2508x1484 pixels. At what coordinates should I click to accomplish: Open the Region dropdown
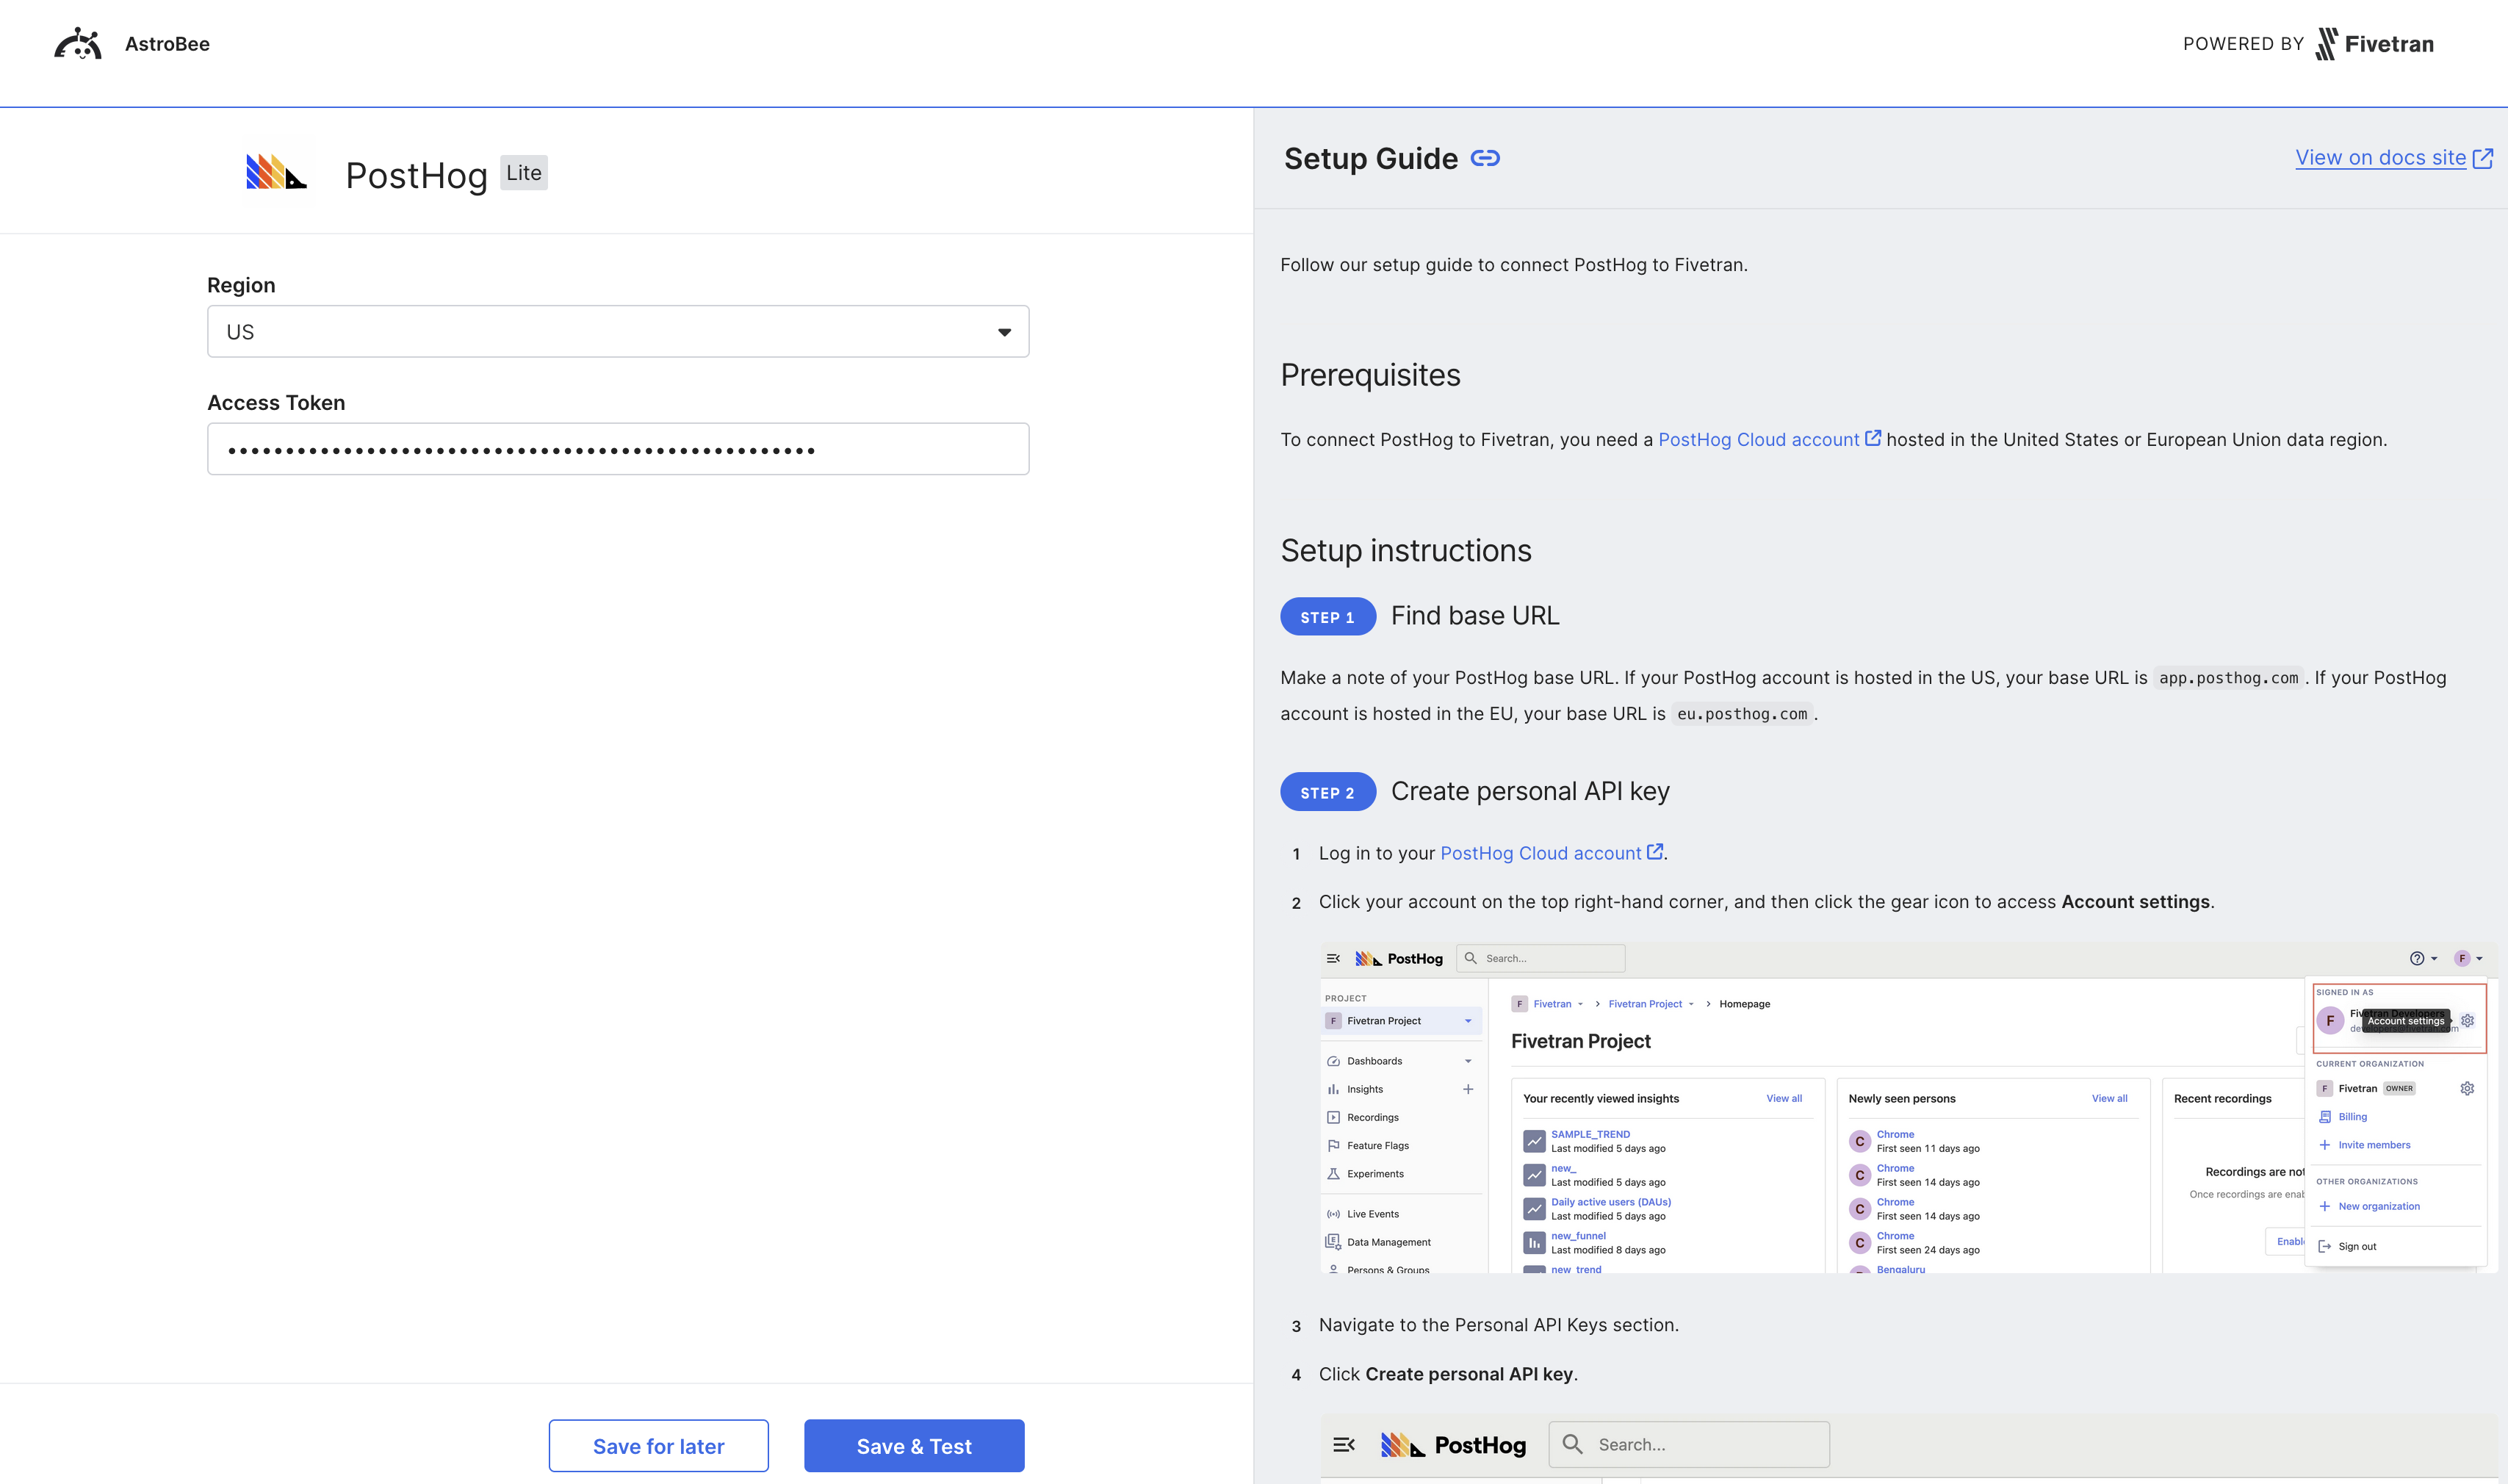617,332
